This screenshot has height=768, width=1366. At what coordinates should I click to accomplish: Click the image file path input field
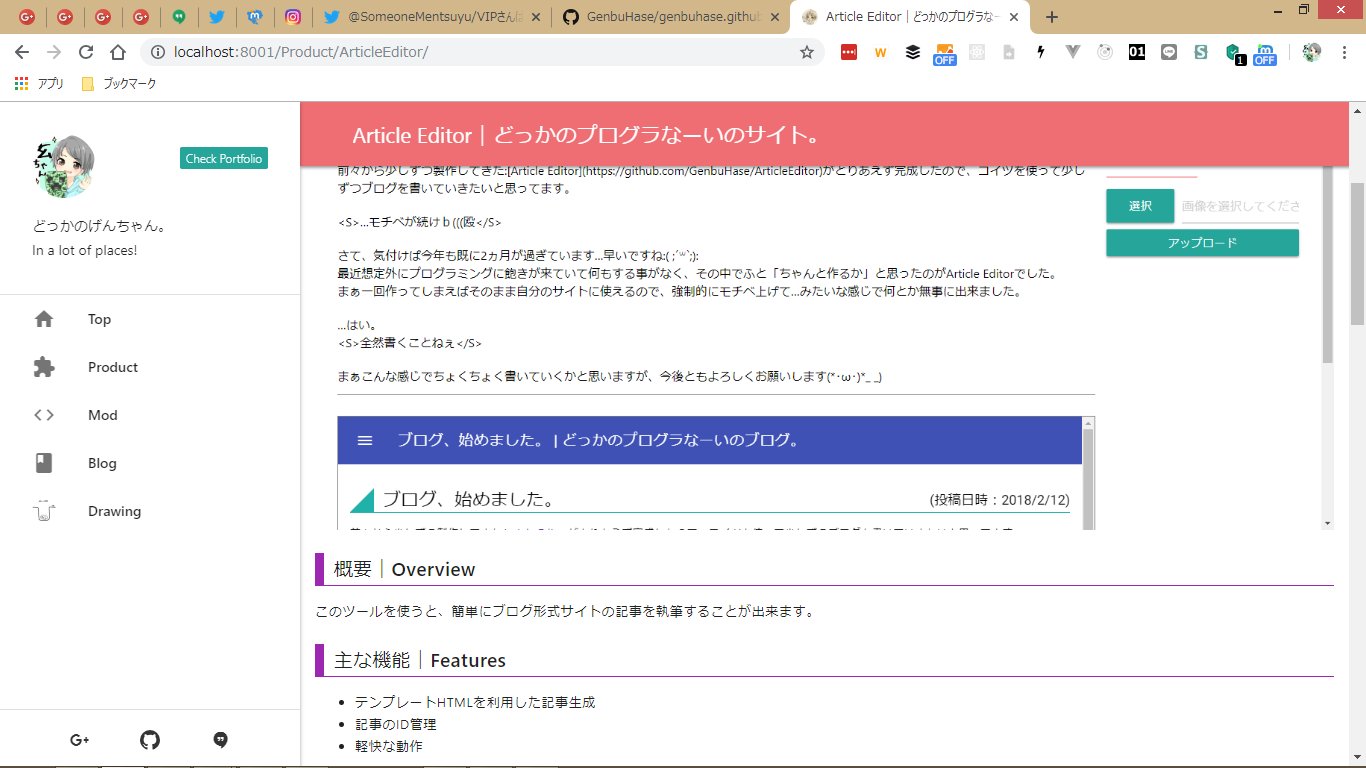click(1240, 206)
